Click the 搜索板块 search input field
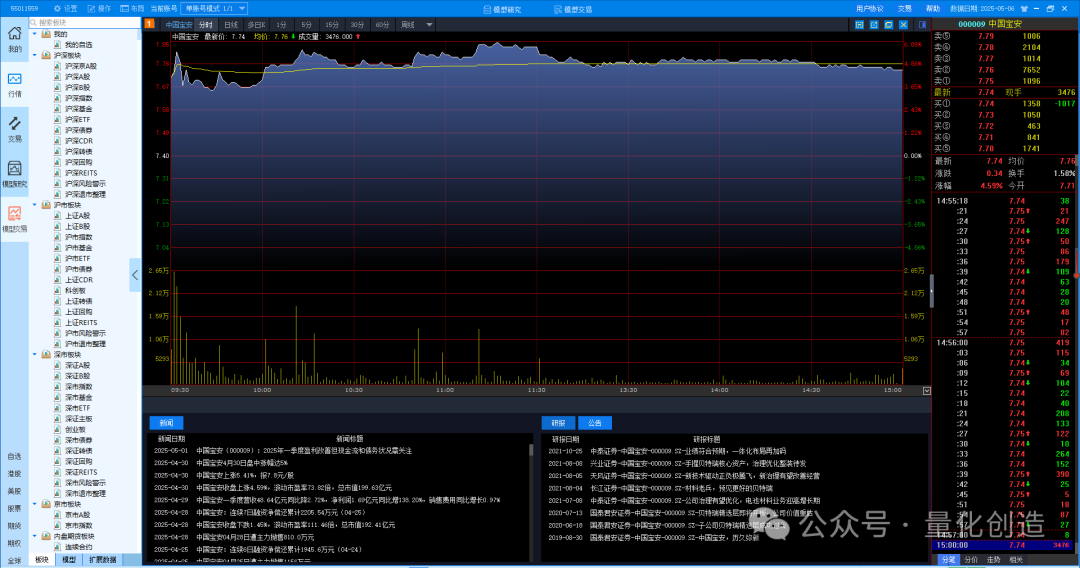 click(x=85, y=23)
